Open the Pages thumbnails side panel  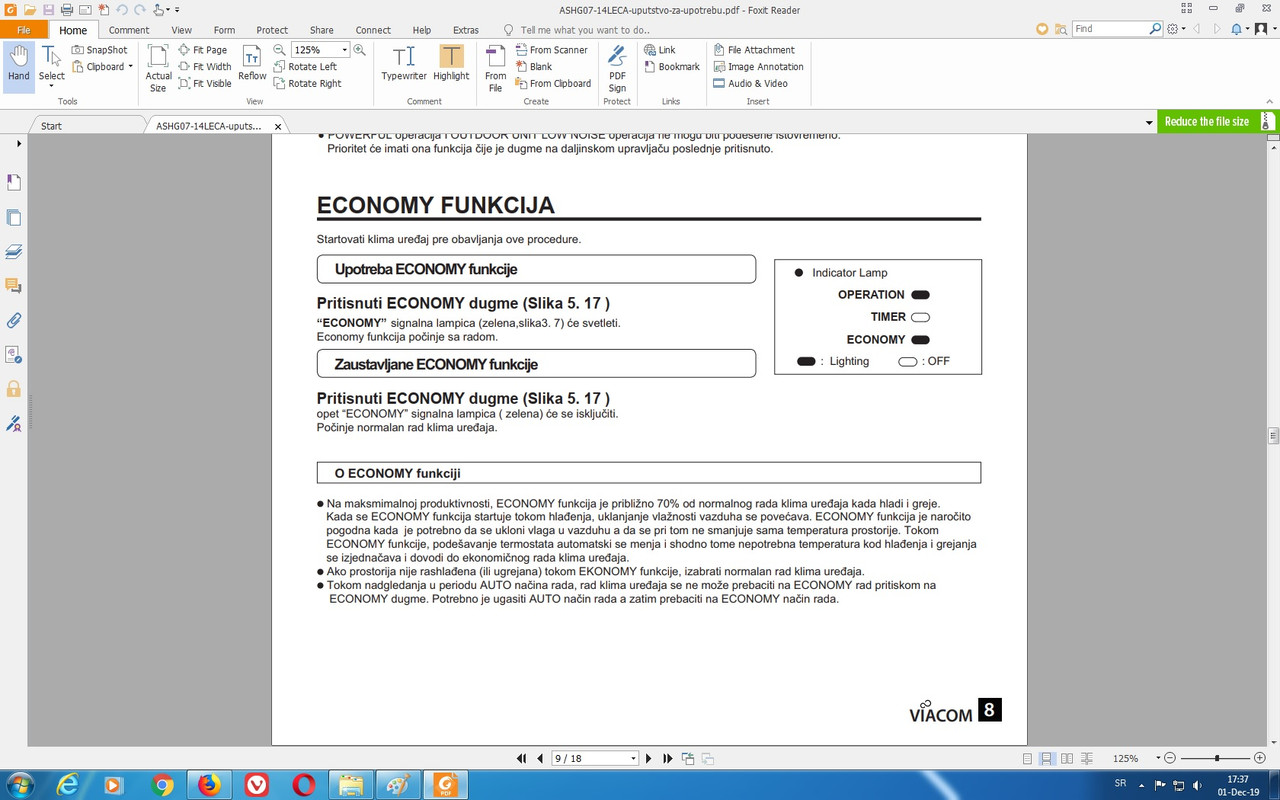pos(14,217)
